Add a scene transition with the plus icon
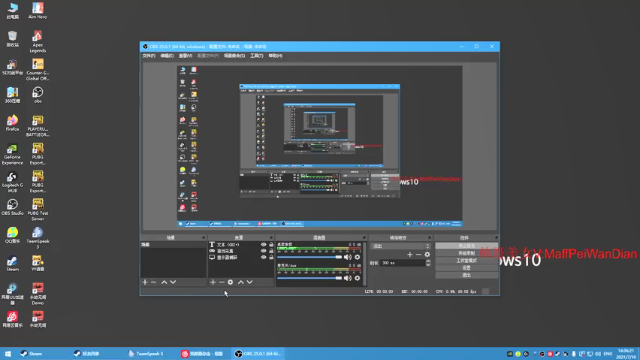Image resolution: width=640 pixels, height=360 pixels. (410, 254)
